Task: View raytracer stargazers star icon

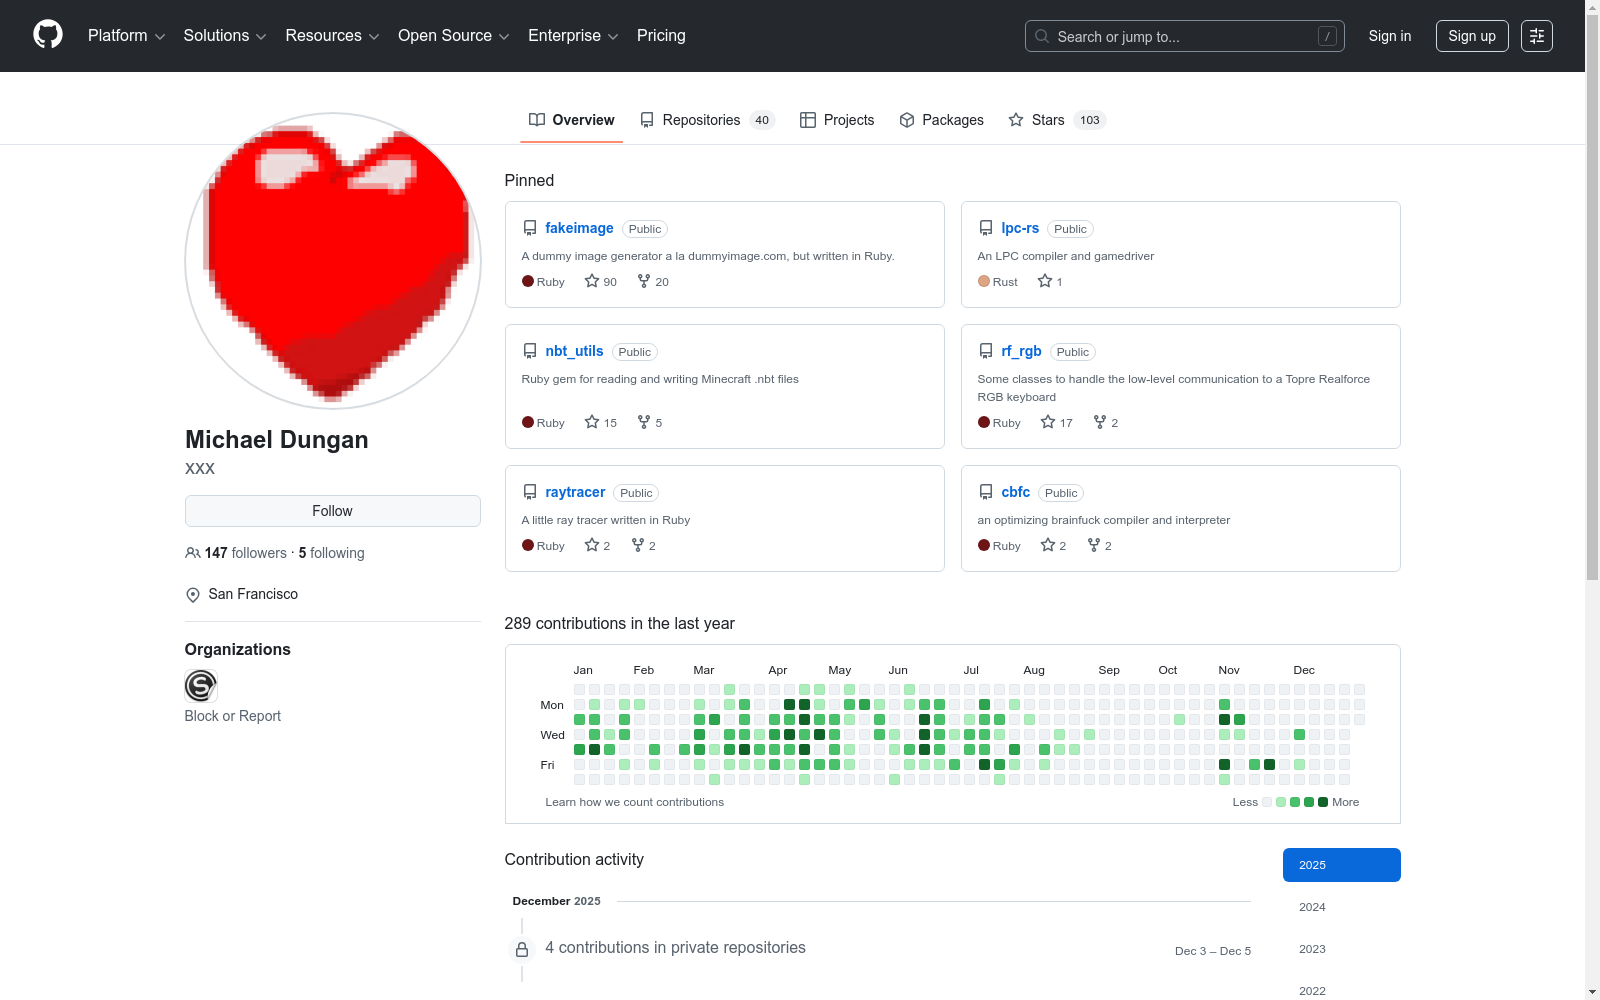Action: [592, 545]
